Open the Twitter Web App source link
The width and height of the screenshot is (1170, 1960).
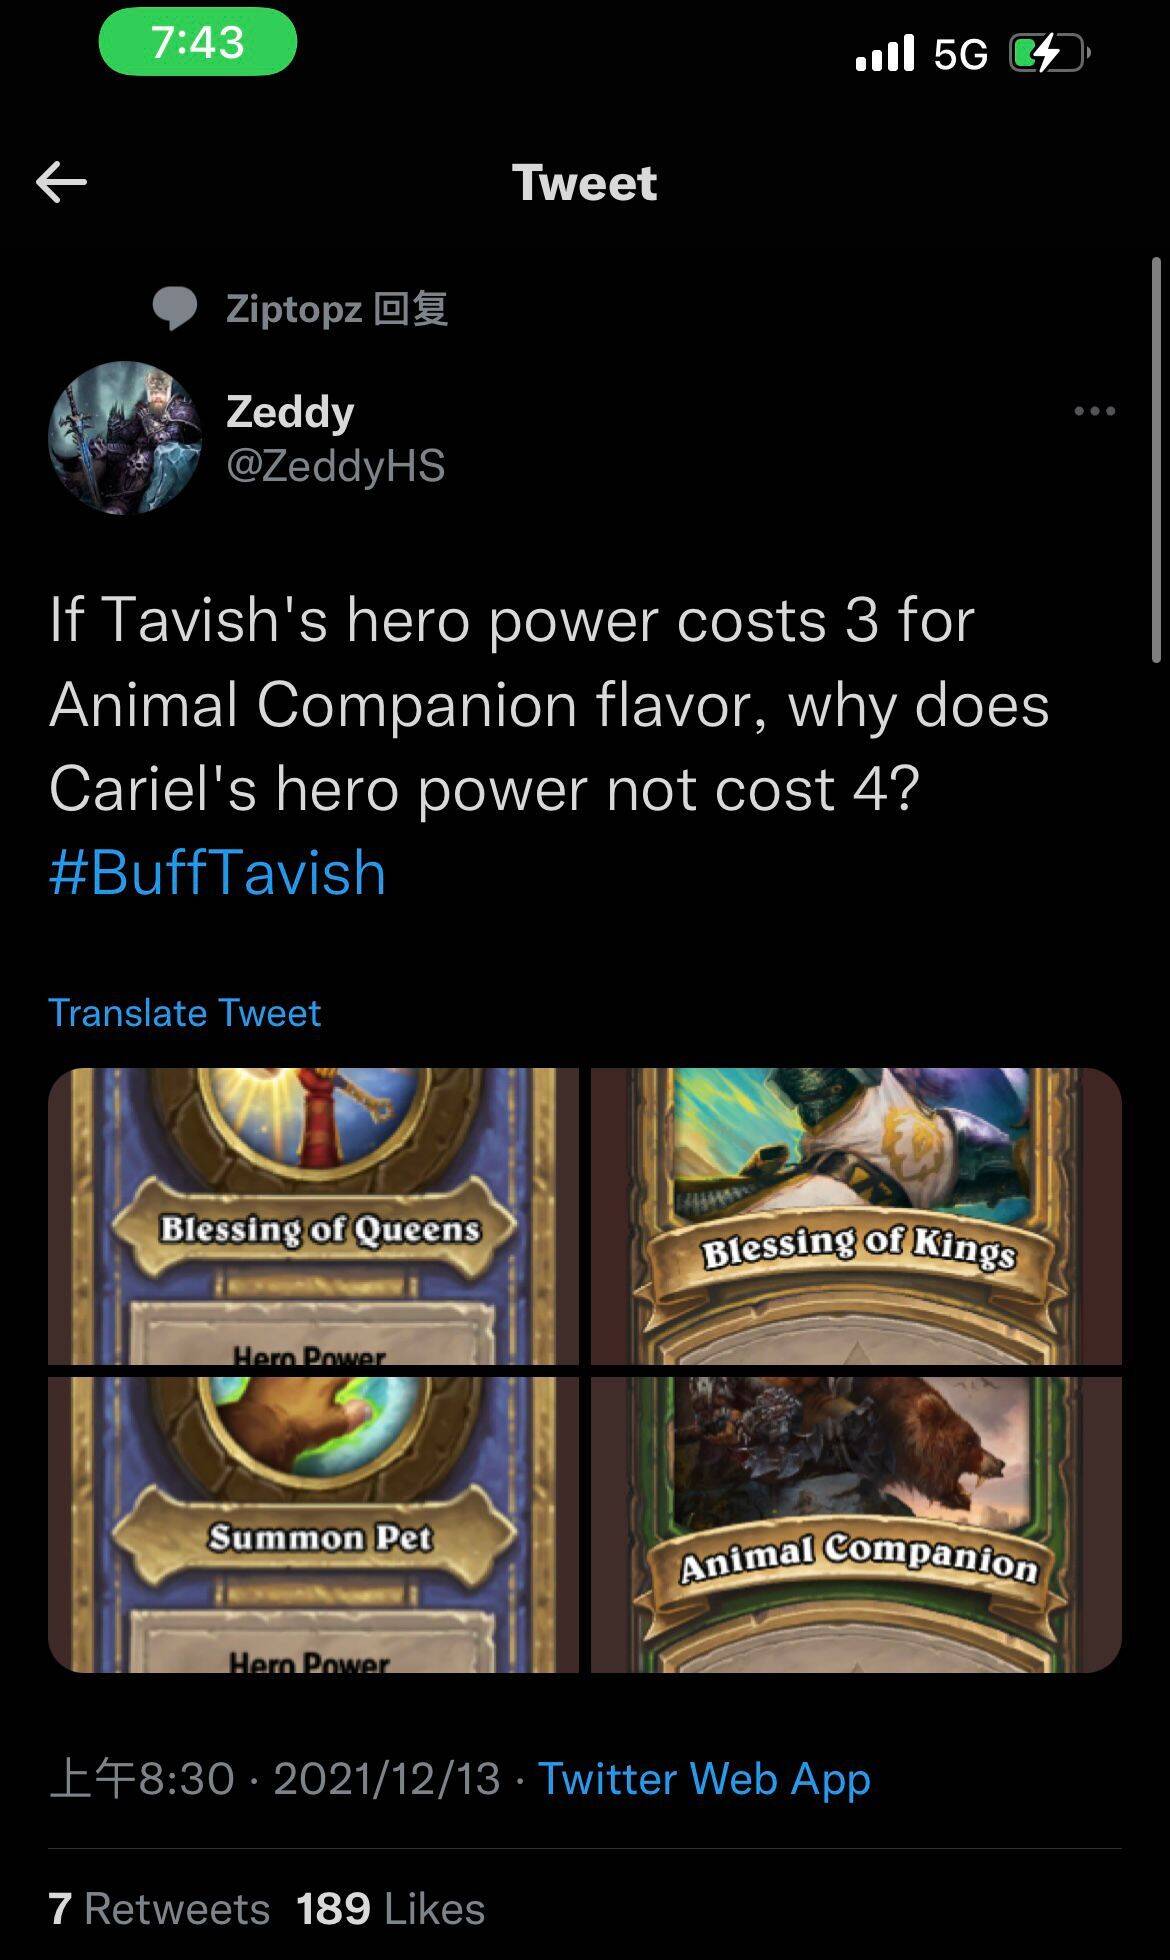(x=704, y=1778)
